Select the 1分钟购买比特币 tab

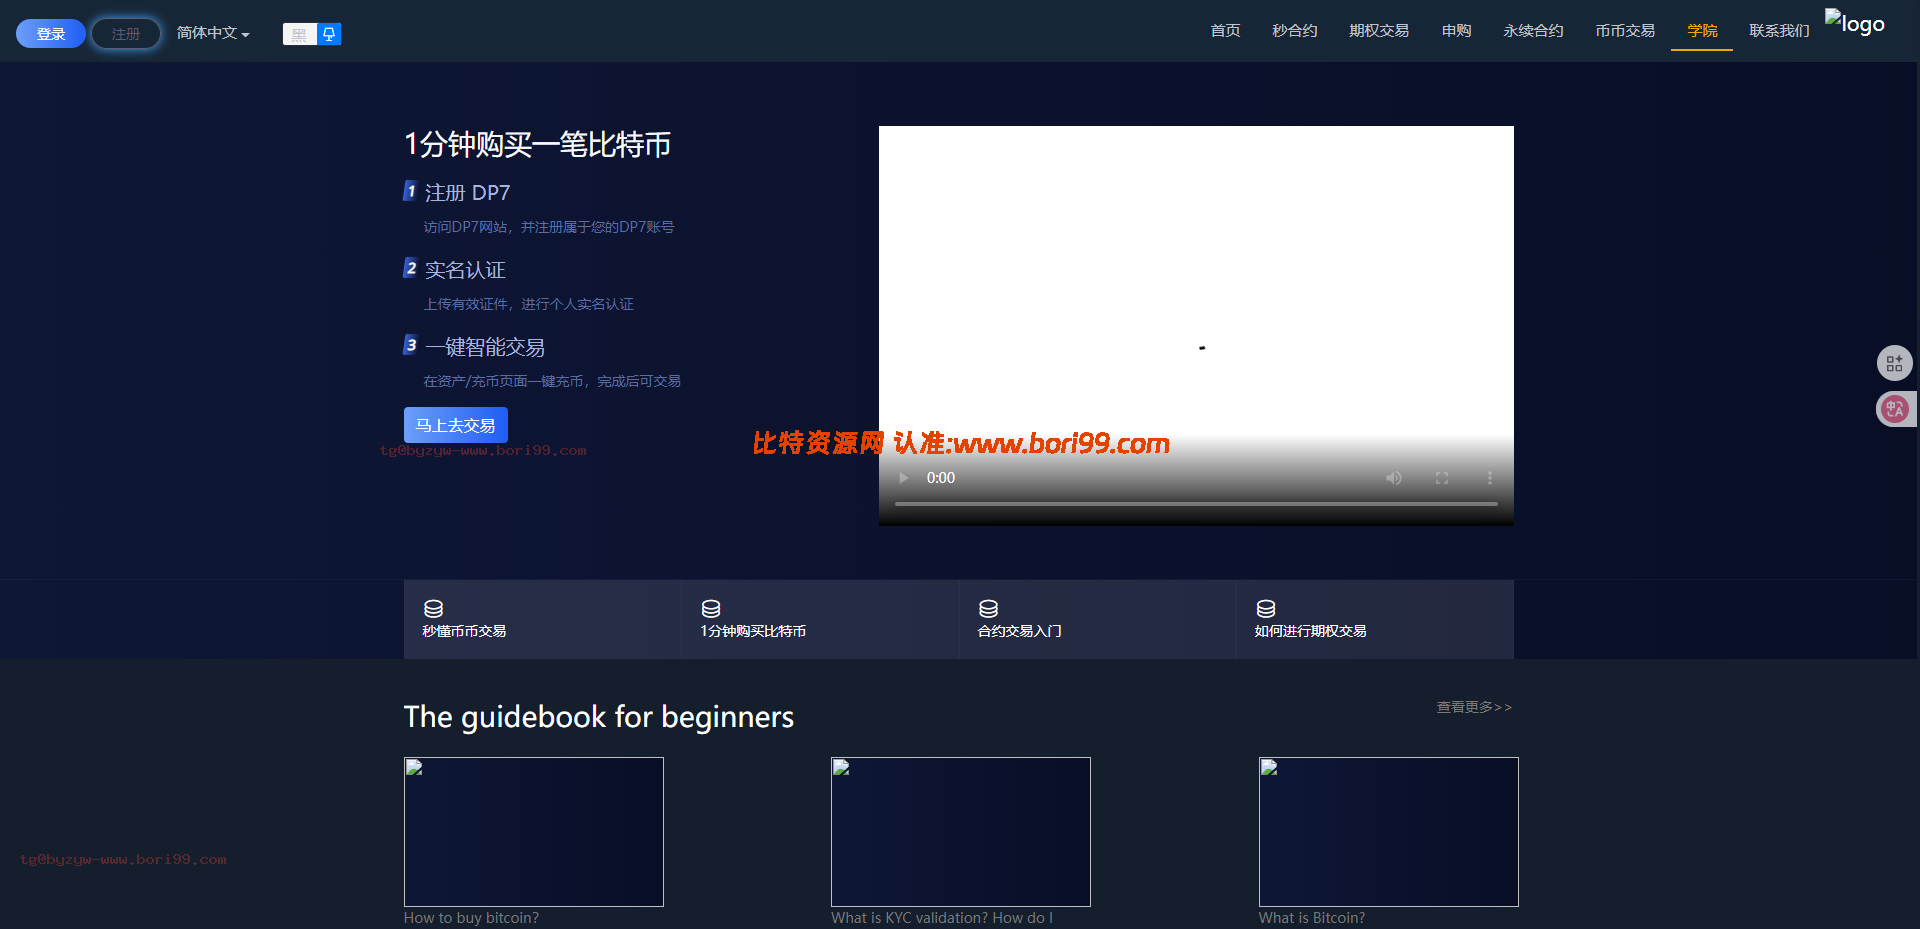(820, 619)
